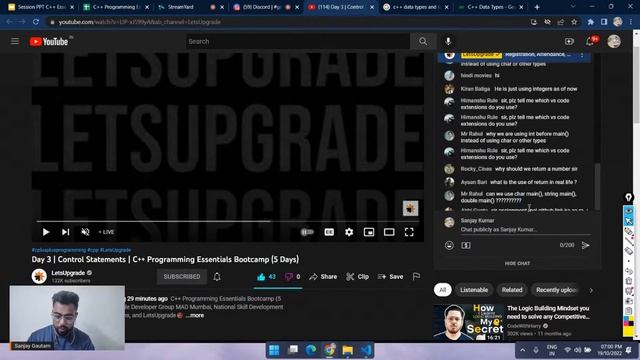Click HIDE CHAT
Image resolution: width=640 pixels, height=360 pixels.
517,263
